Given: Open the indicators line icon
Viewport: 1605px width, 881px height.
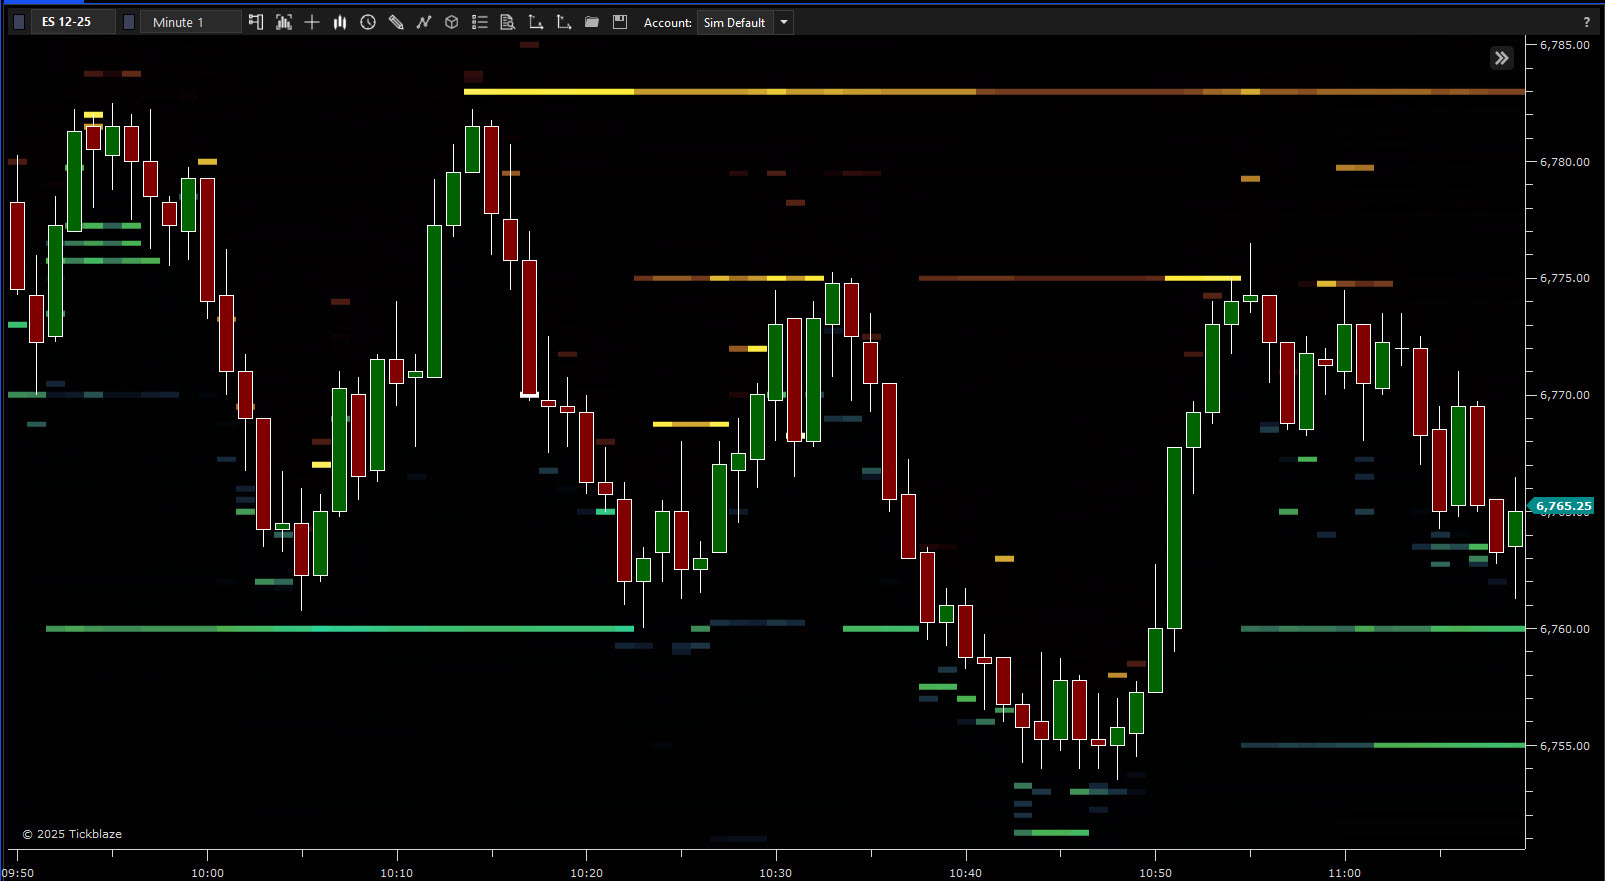Looking at the screenshot, I should point(424,22).
